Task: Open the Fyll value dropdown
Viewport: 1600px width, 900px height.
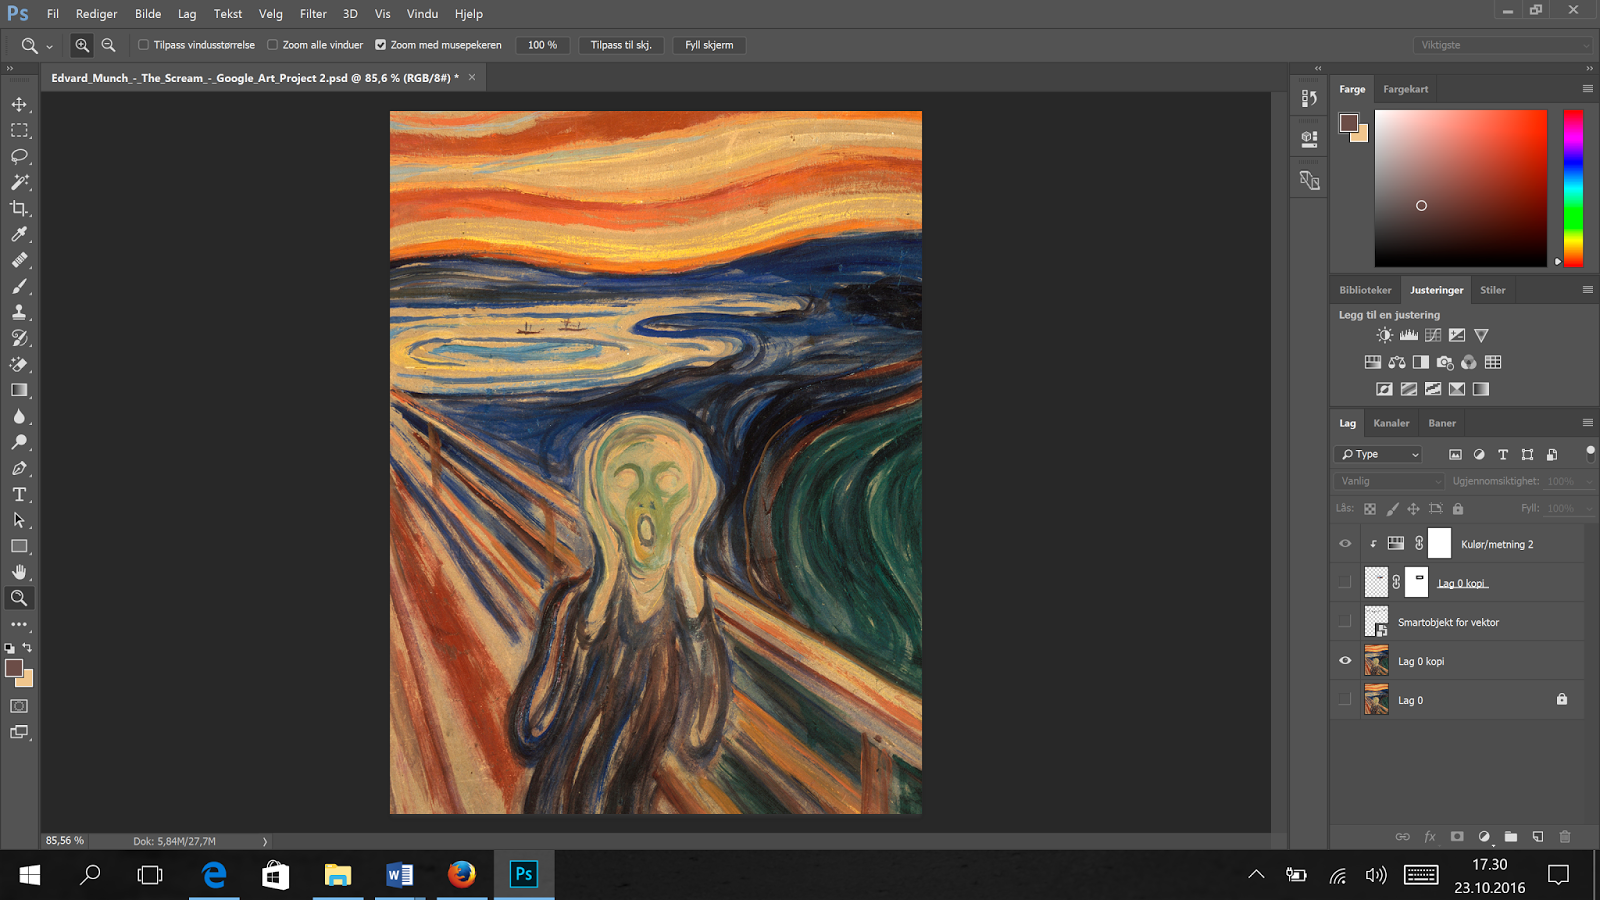Action: [1589, 508]
